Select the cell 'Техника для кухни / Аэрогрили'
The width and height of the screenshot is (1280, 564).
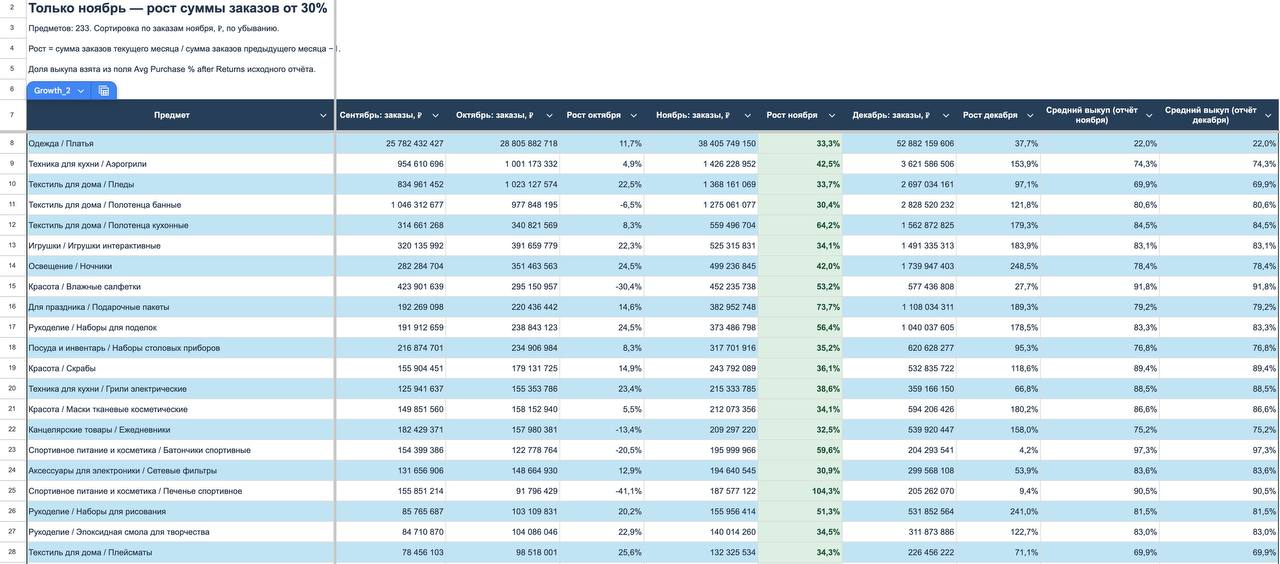click(180, 164)
